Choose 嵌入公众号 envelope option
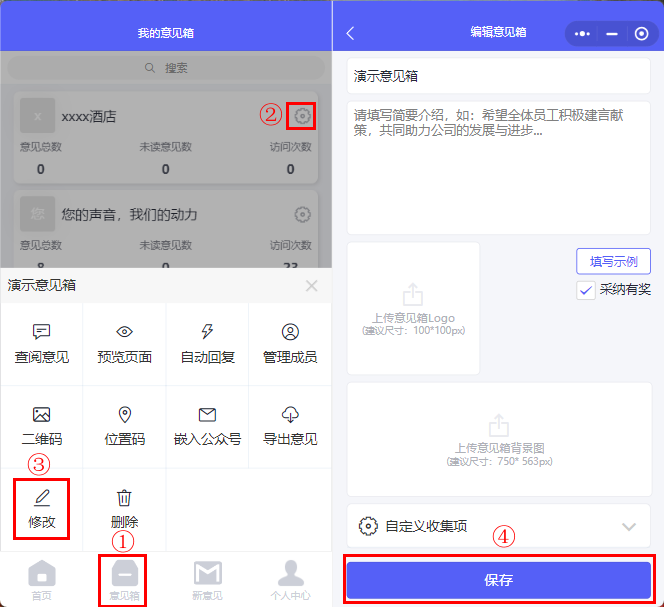 (x=208, y=427)
